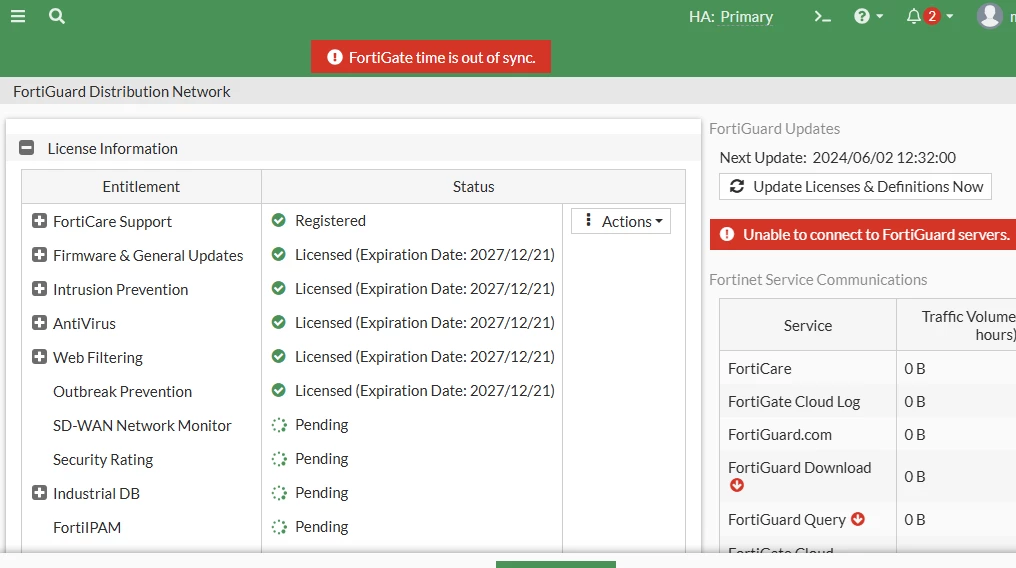Viewport: 1016px width, 568px height.
Task: Click the Next Update date value
Action: click(884, 157)
